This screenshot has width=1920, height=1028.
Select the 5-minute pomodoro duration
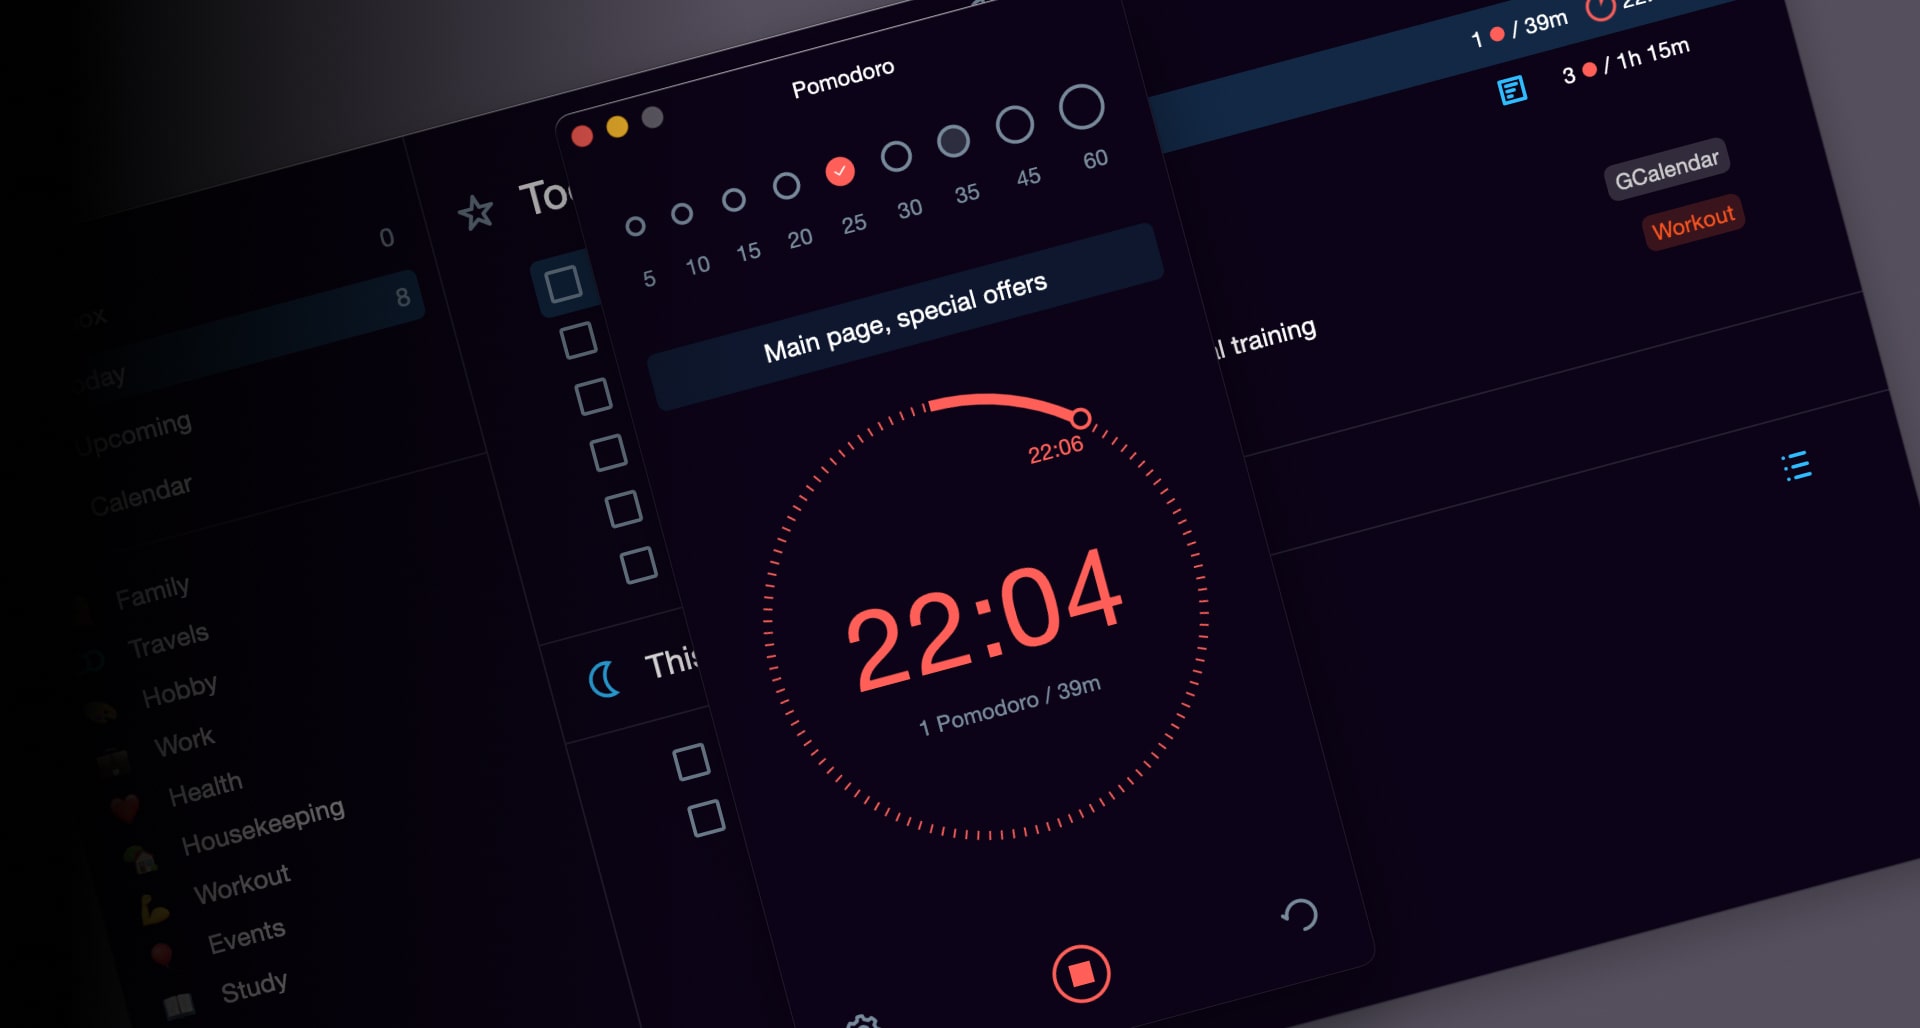pyautogui.click(x=637, y=226)
